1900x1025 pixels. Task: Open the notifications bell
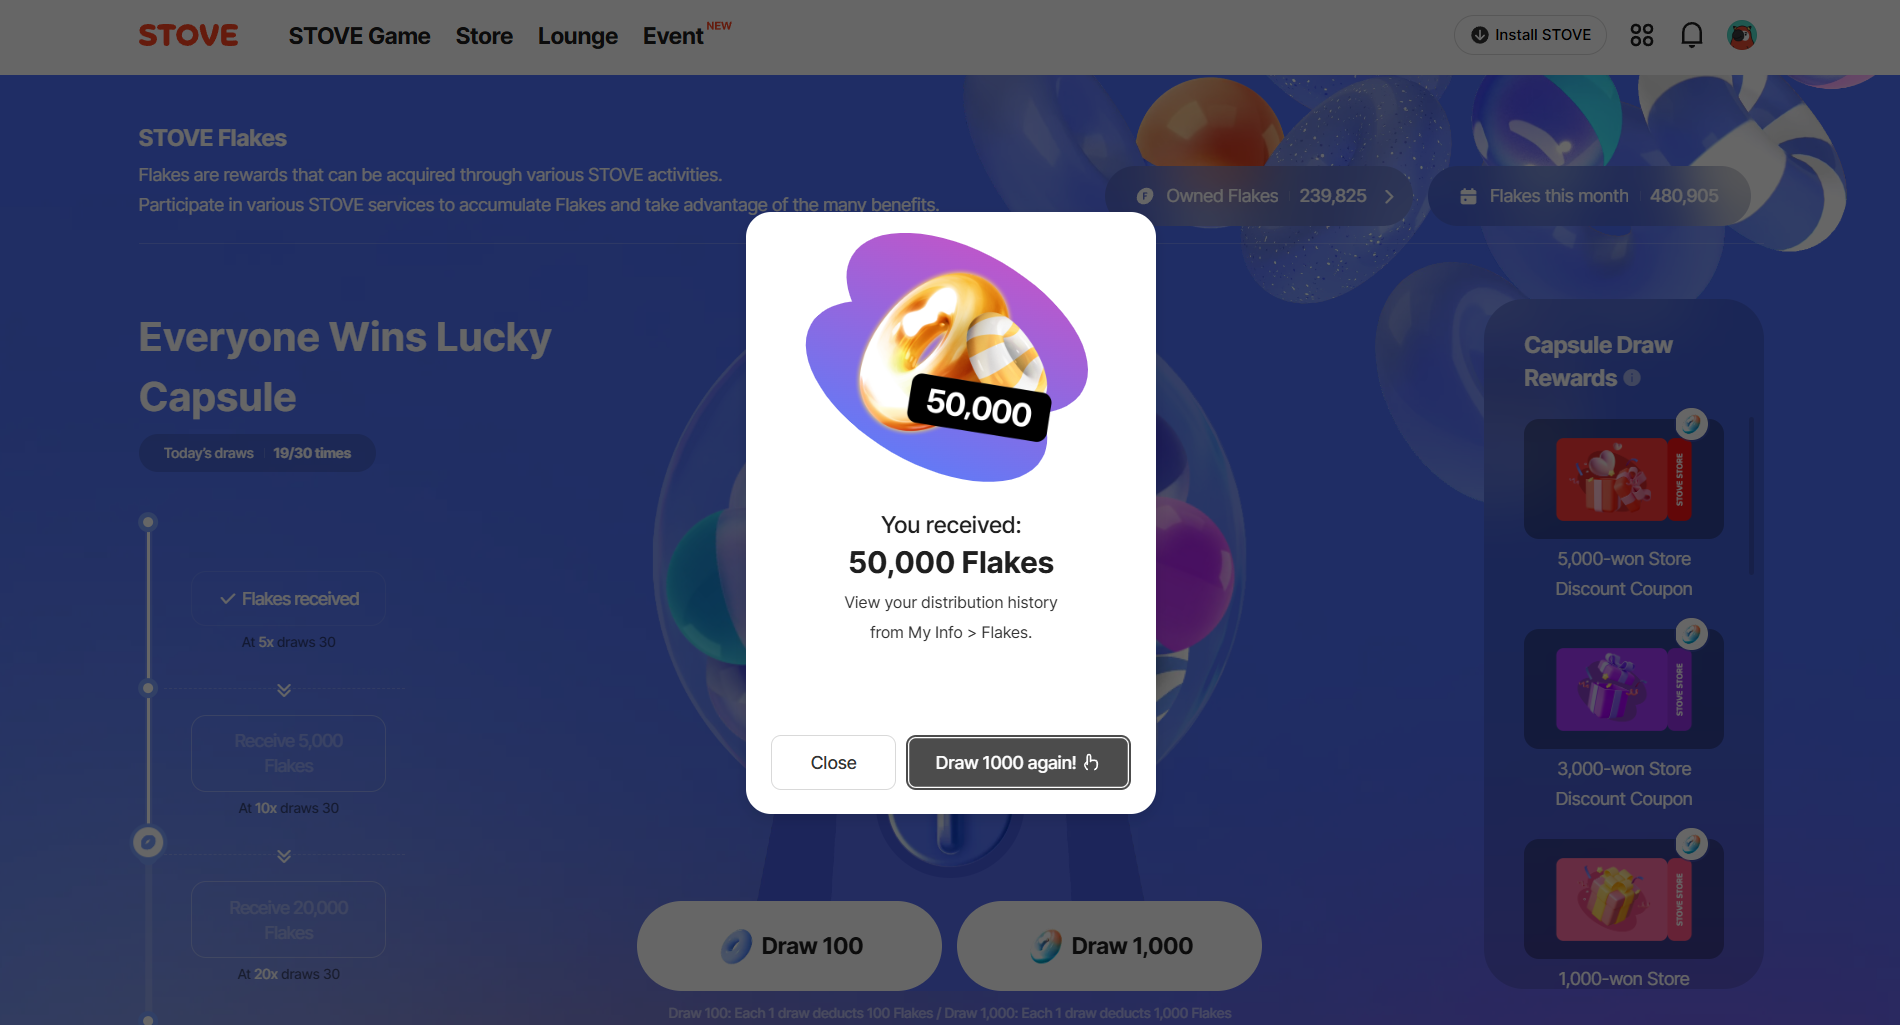tap(1691, 35)
